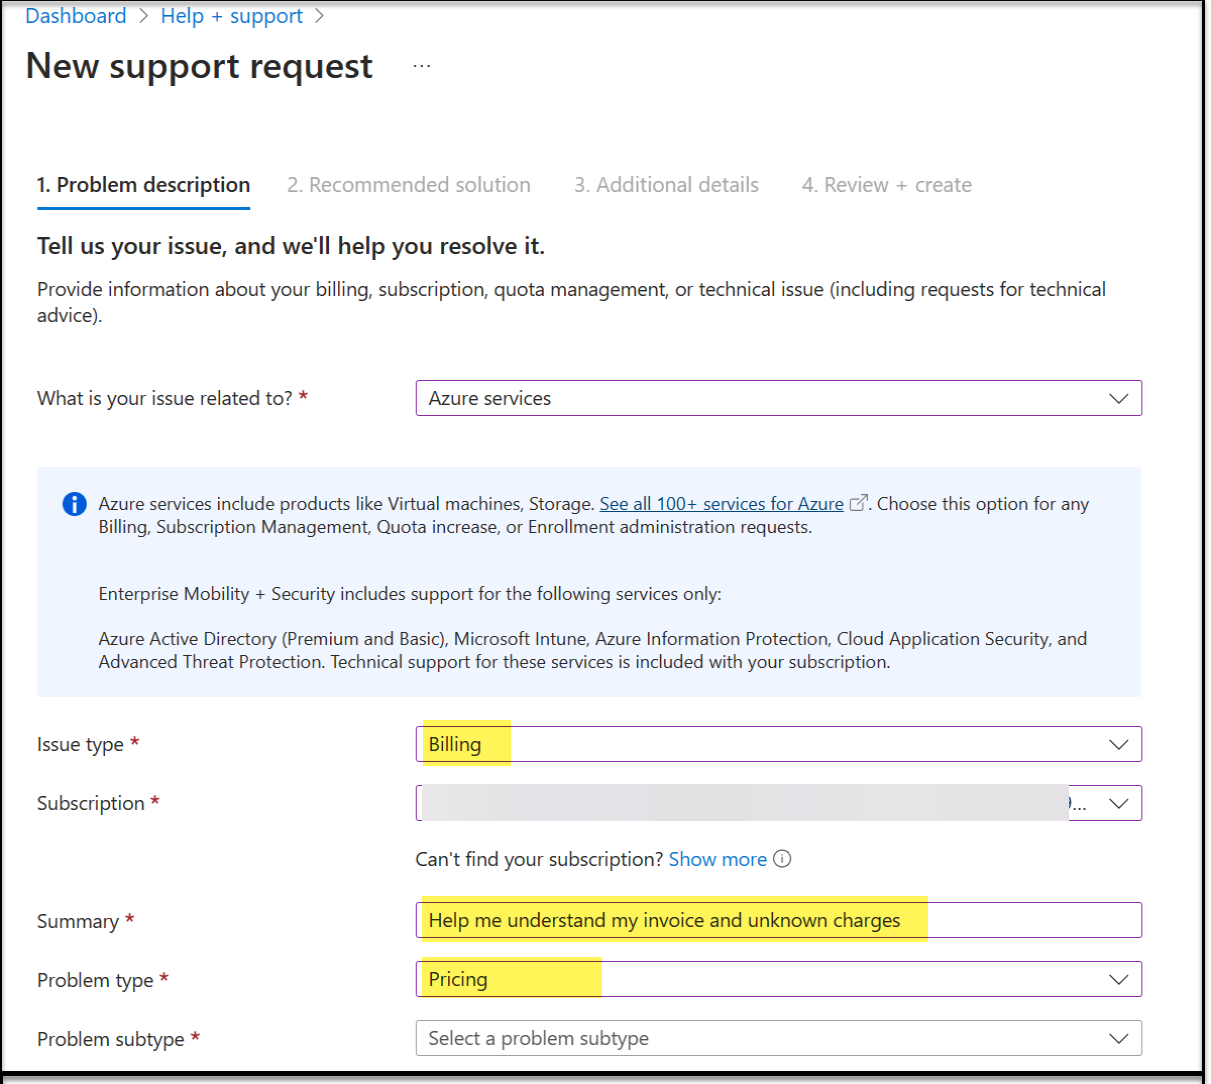
Task: Click the ellipsis next to New support request
Action: pos(421,67)
